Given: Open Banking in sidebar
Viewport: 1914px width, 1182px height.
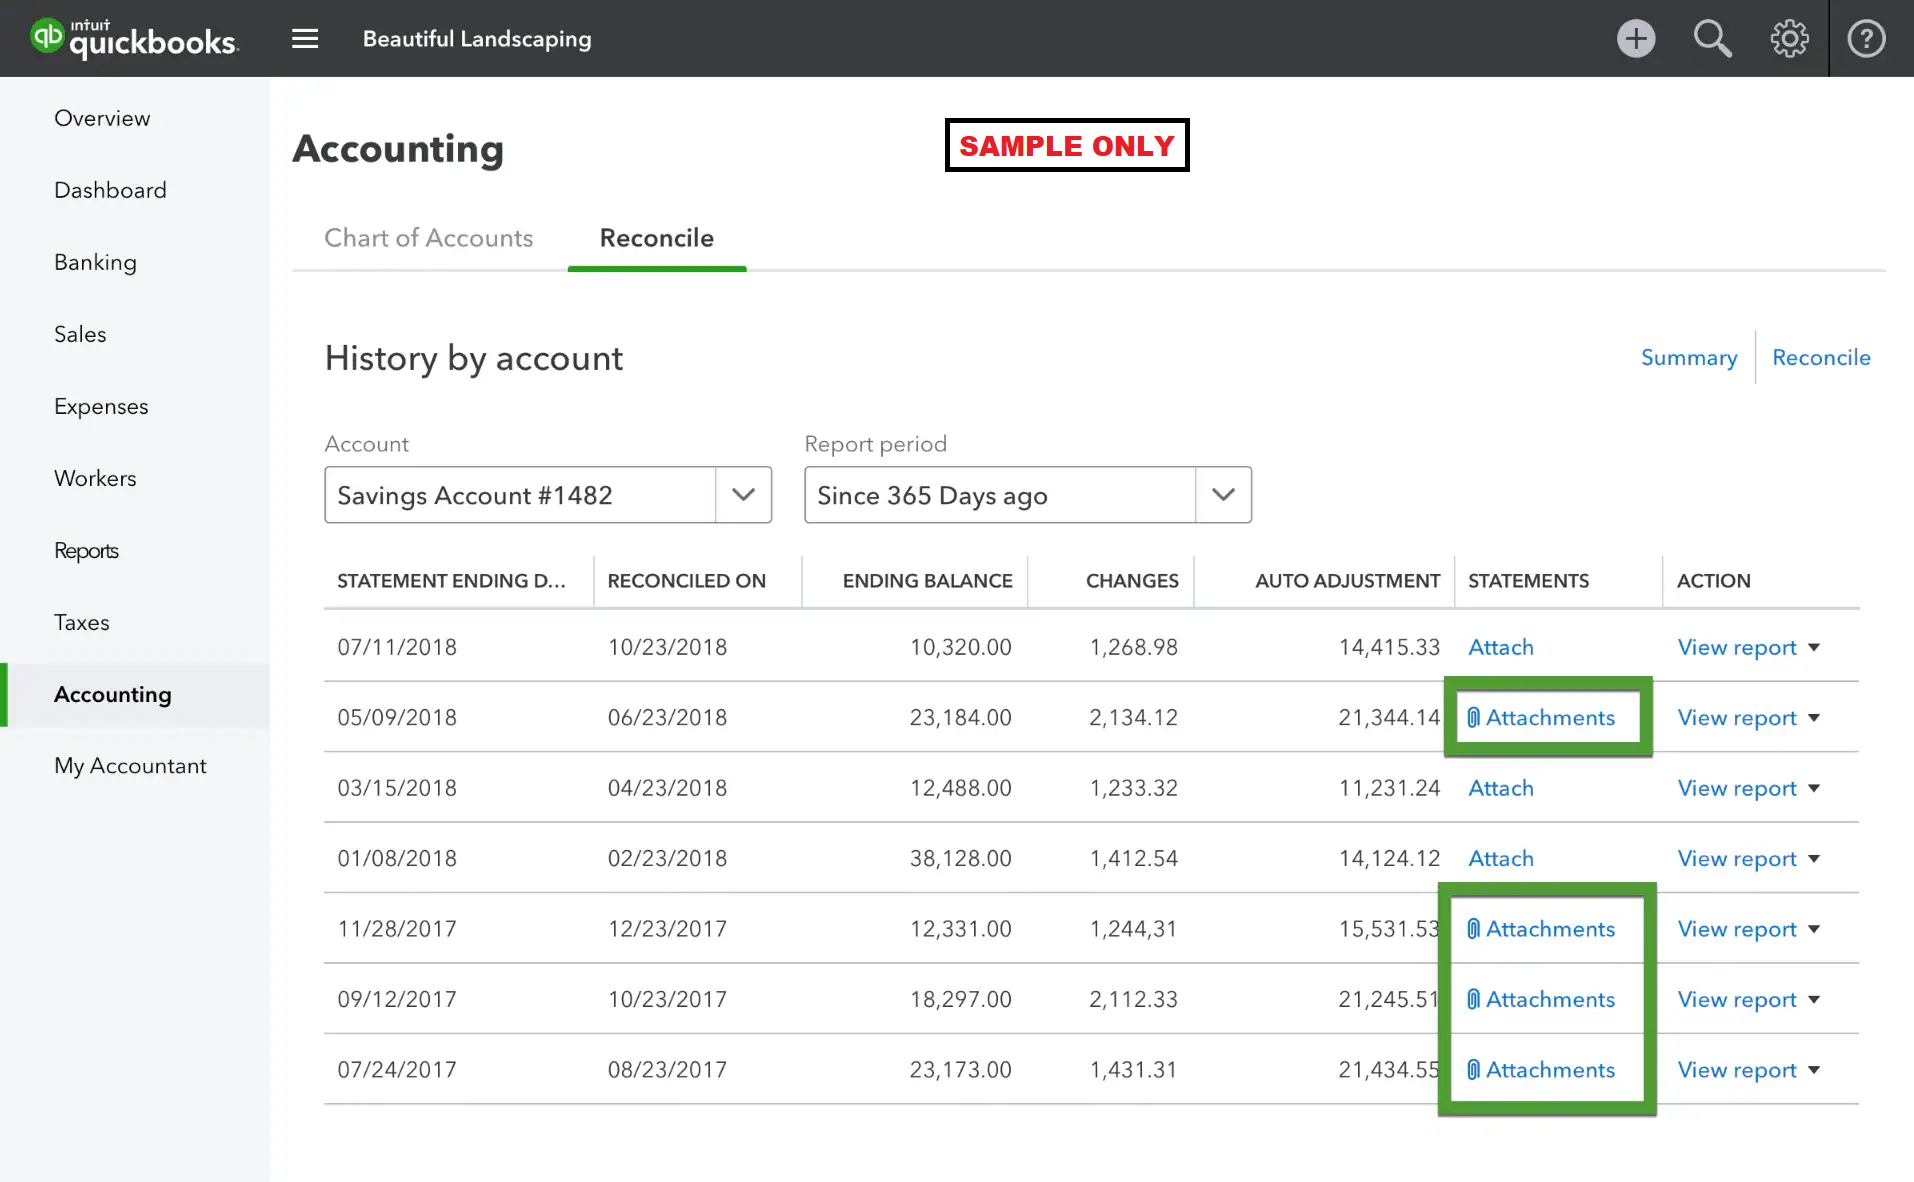Looking at the screenshot, I should 95,262.
